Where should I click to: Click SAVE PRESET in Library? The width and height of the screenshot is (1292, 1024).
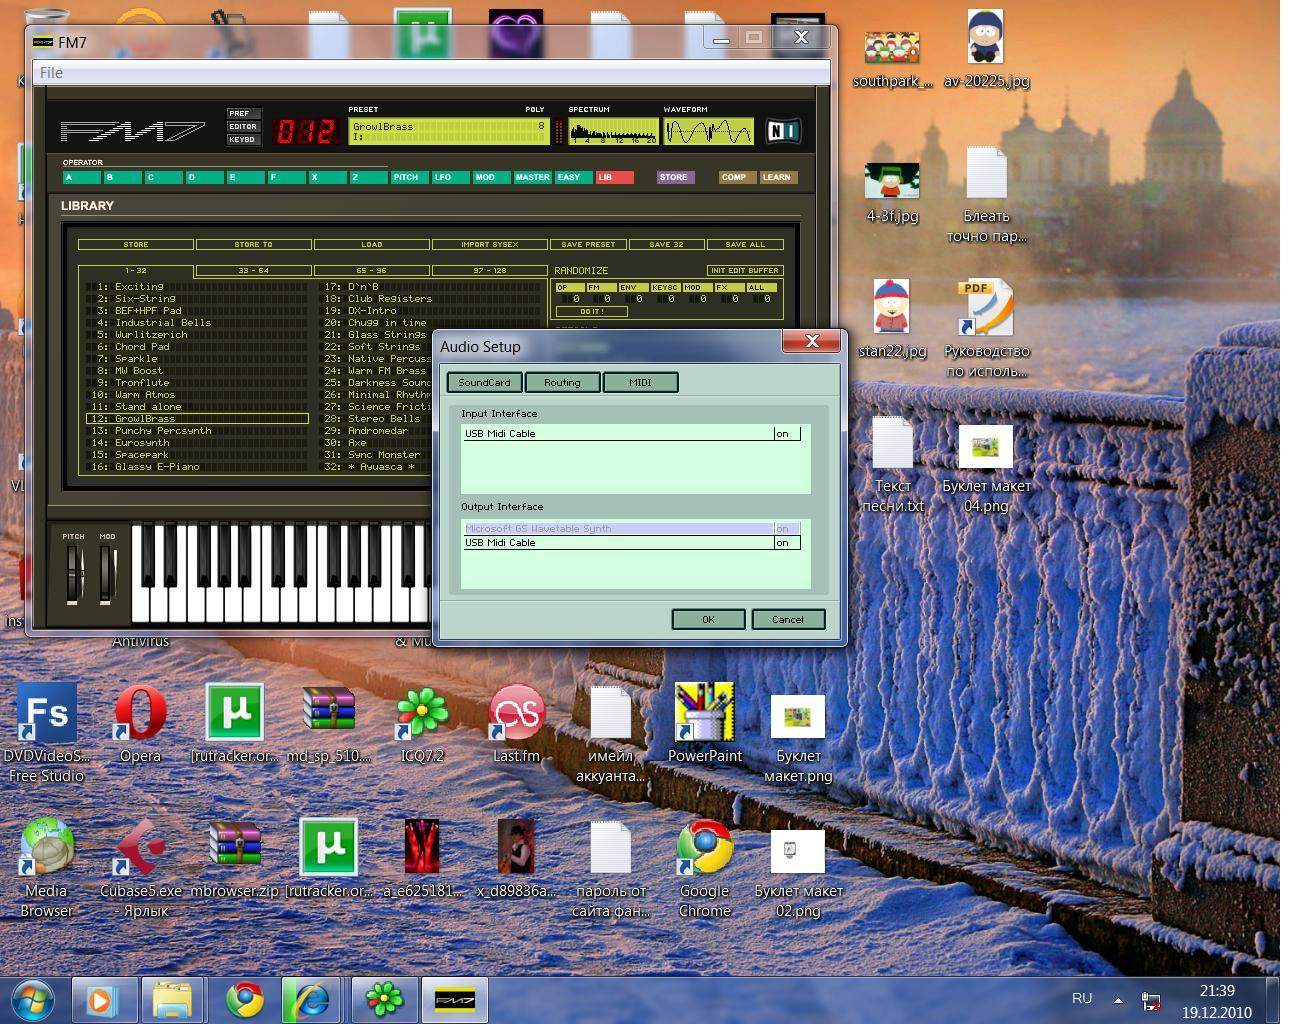[588, 244]
